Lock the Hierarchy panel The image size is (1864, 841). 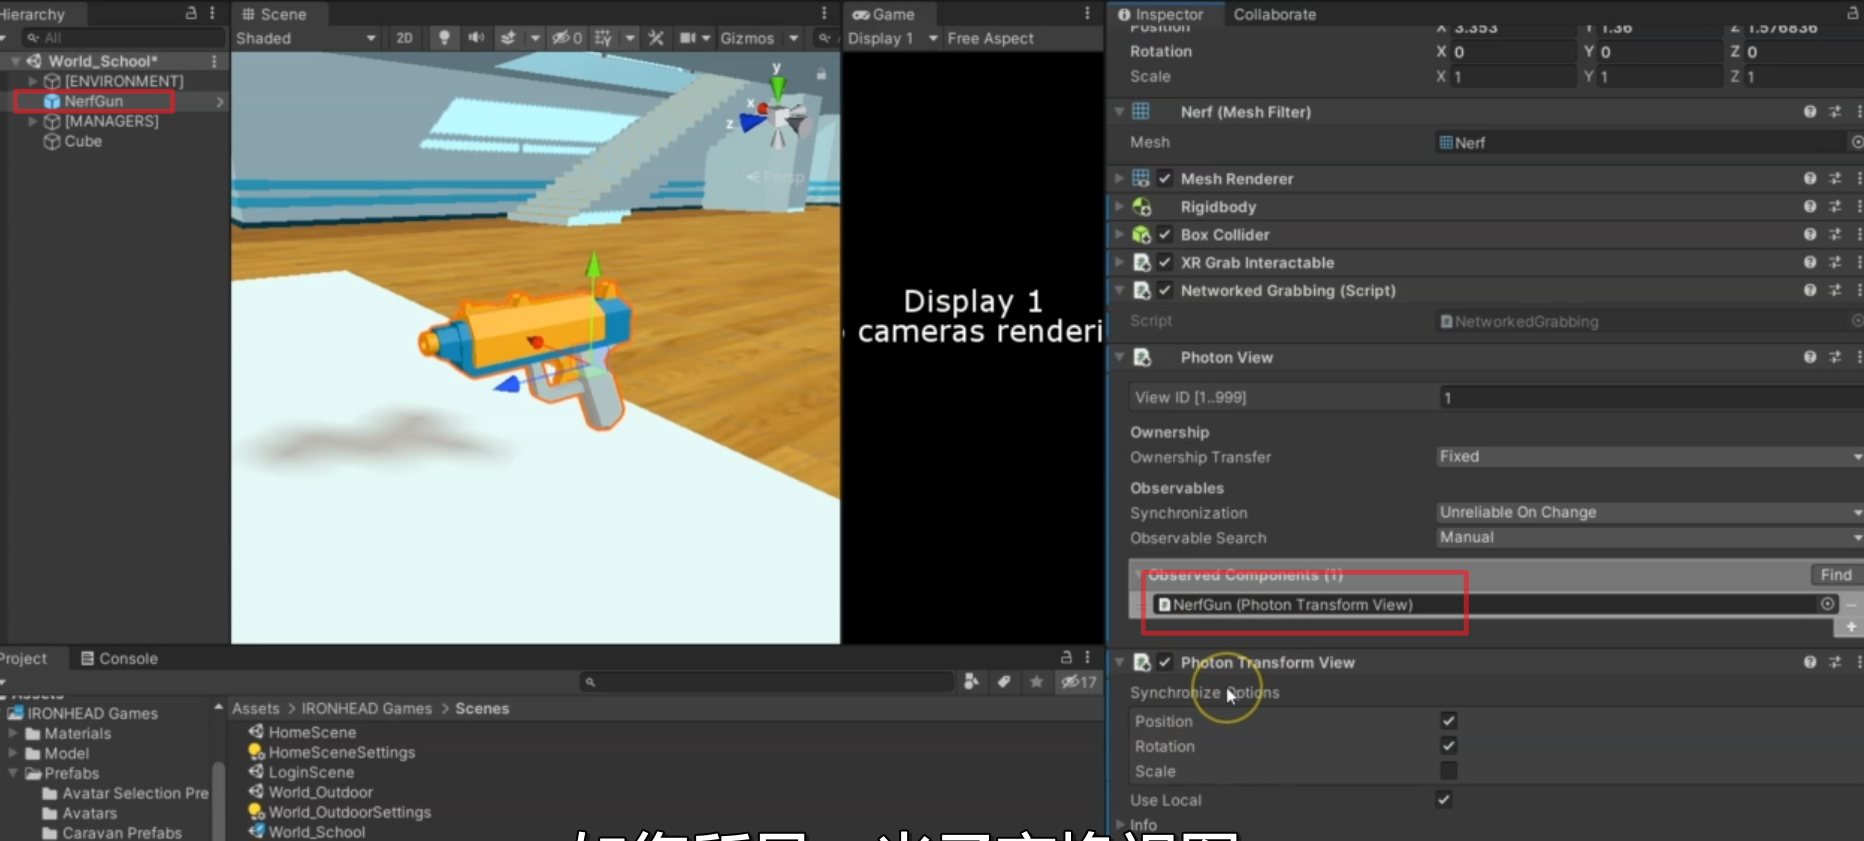[x=191, y=13]
